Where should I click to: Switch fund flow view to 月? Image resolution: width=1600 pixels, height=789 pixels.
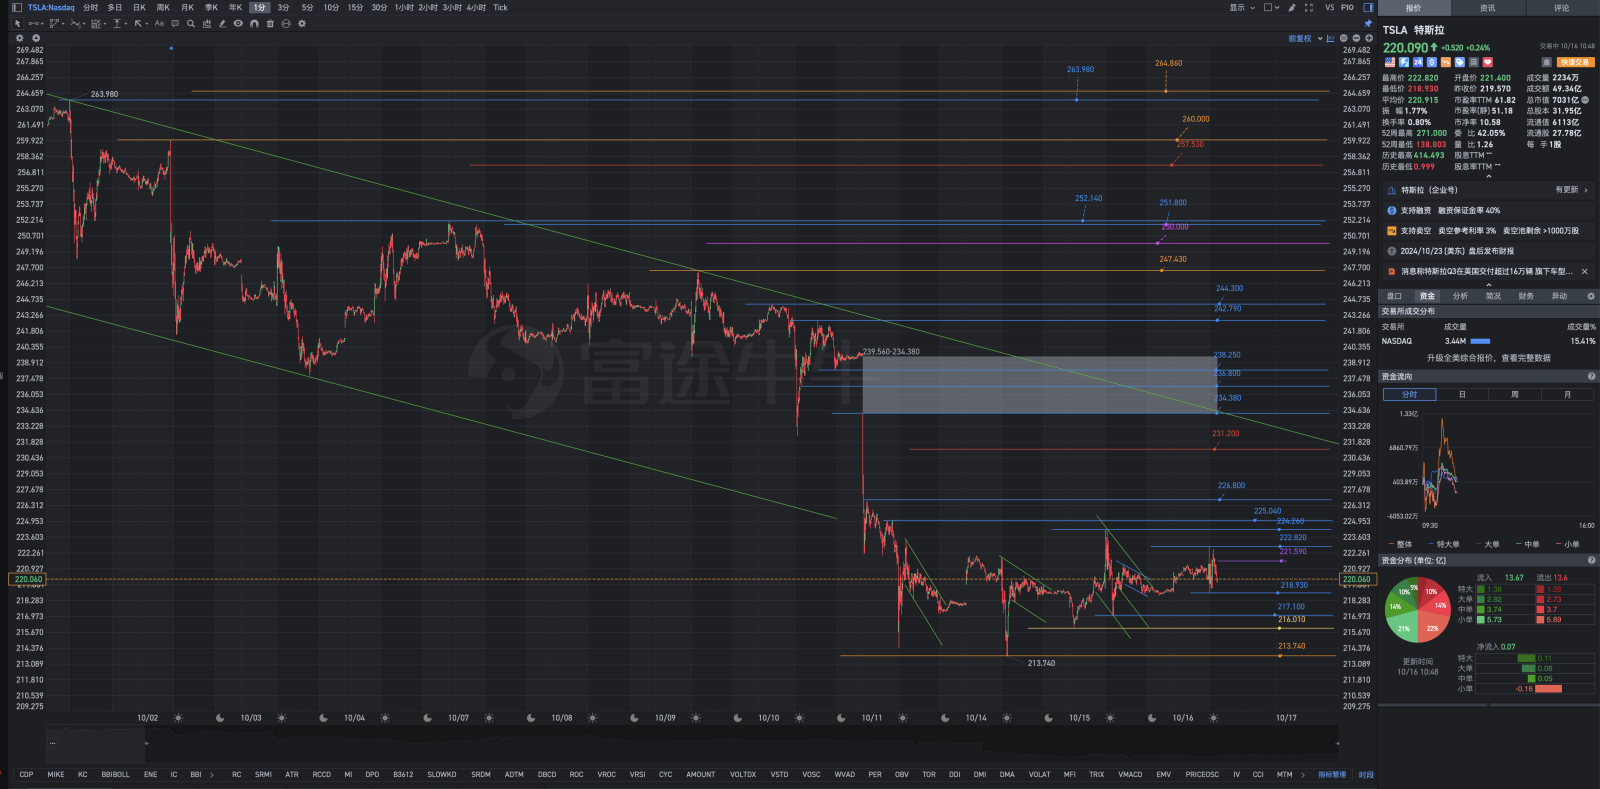coord(1567,394)
